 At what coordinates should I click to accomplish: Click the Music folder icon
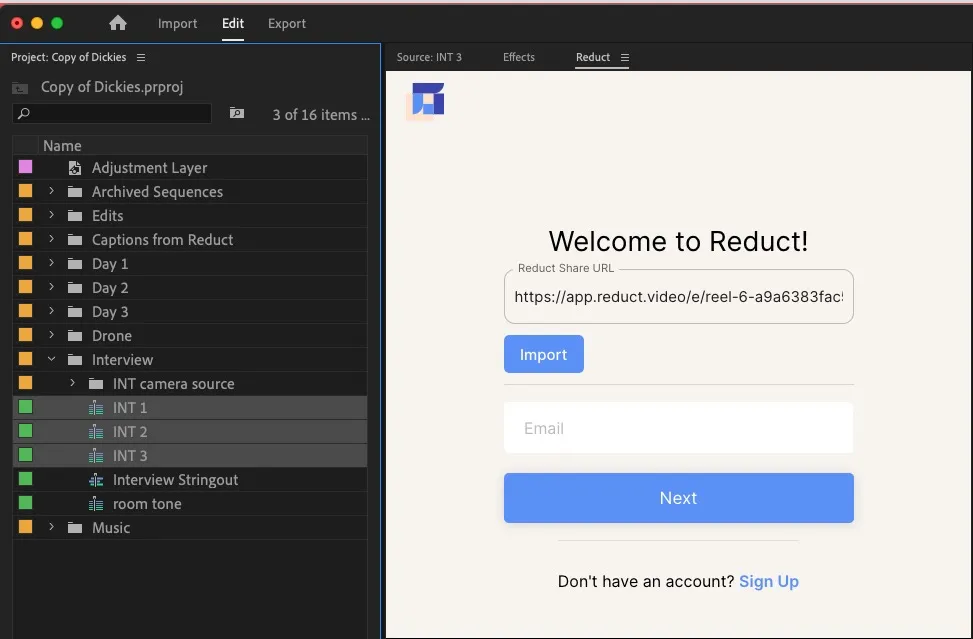pos(74,527)
